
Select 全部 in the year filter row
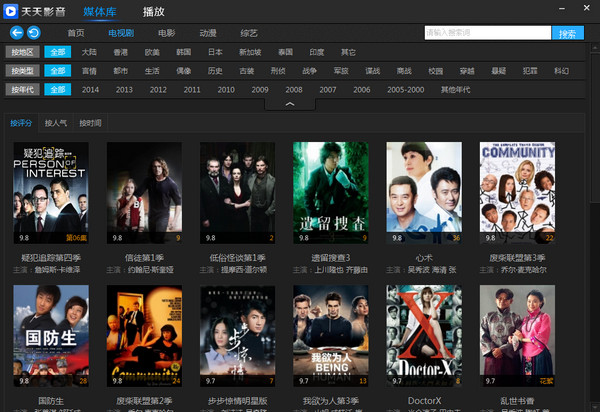coord(58,90)
